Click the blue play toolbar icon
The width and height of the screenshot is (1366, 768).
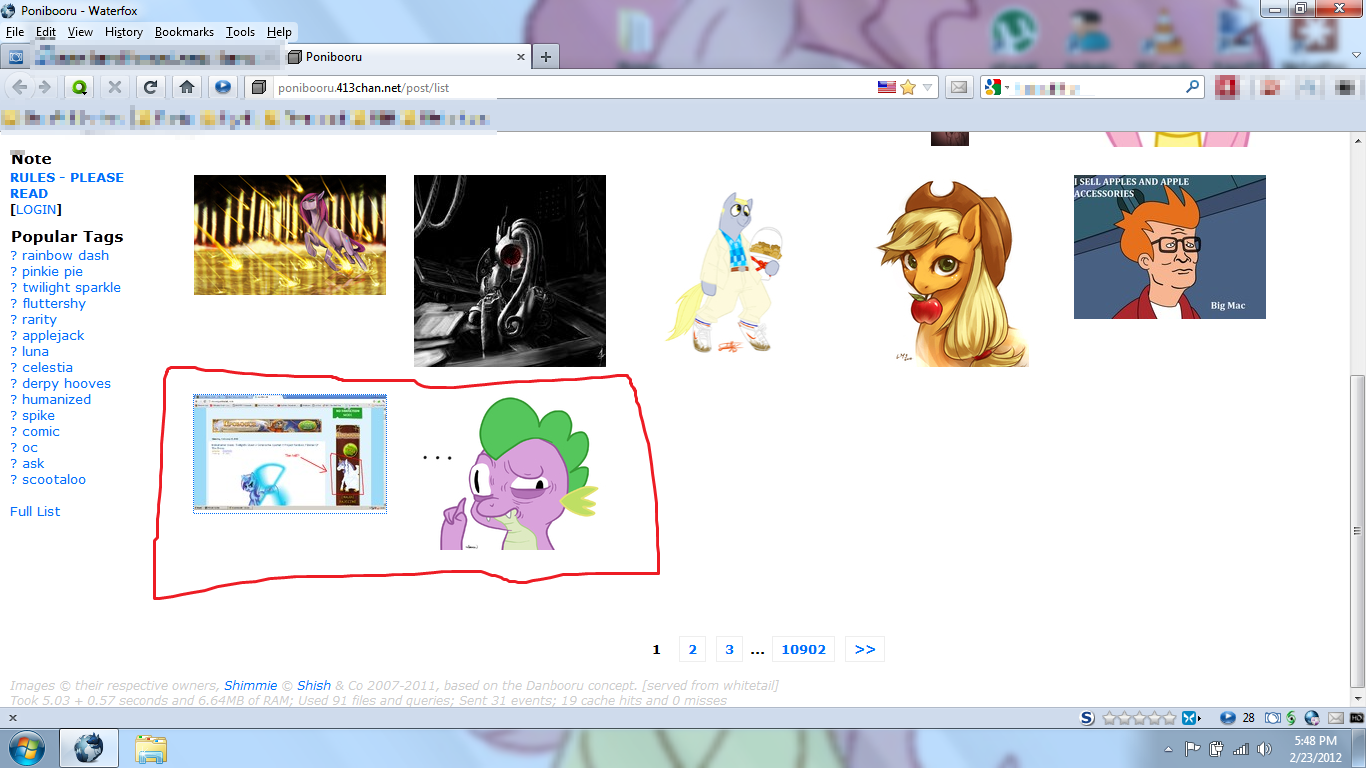click(223, 87)
